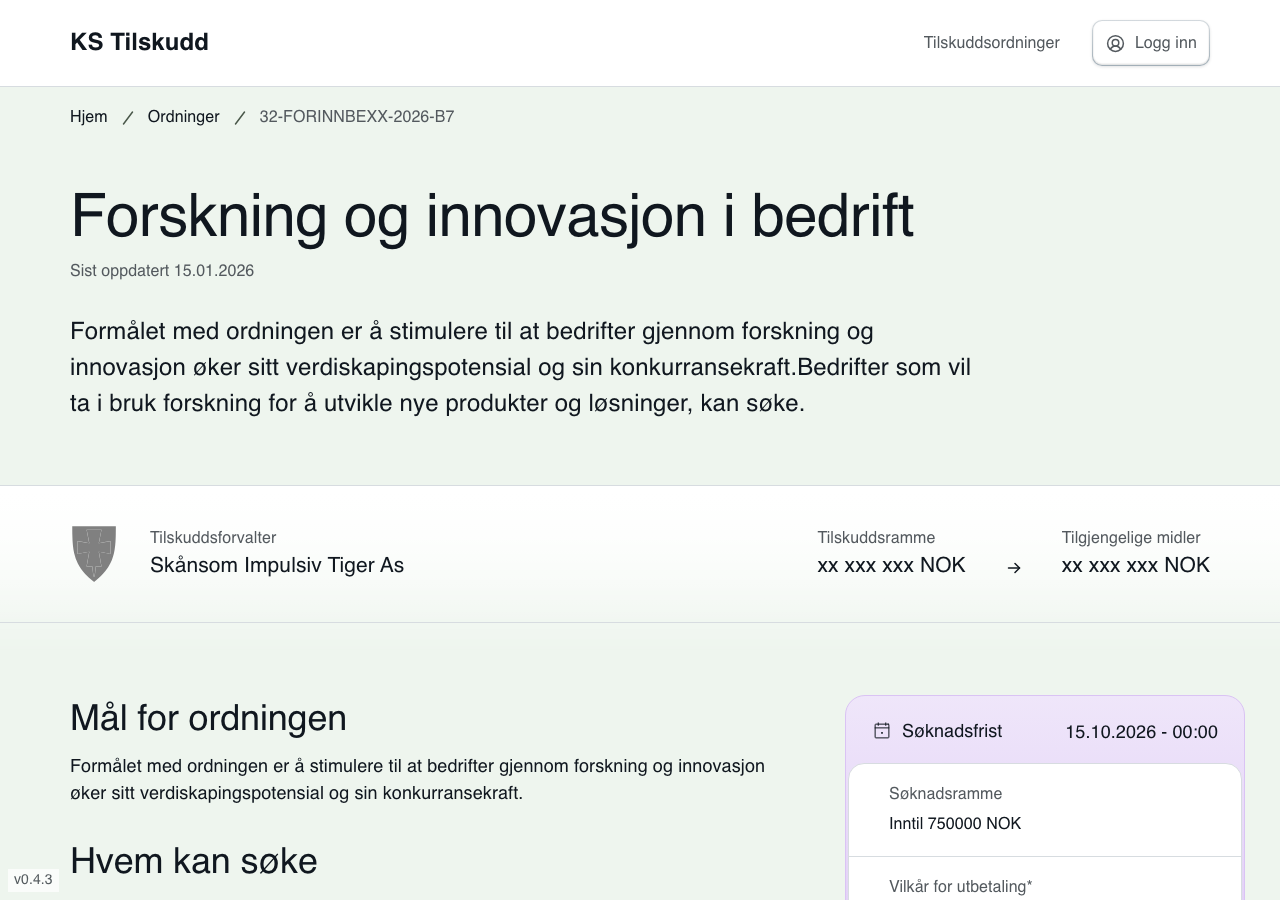This screenshot has width=1280, height=900.
Task: Click the calendar icon beside Søknadsfrist
Action: (x=881, y=731)
